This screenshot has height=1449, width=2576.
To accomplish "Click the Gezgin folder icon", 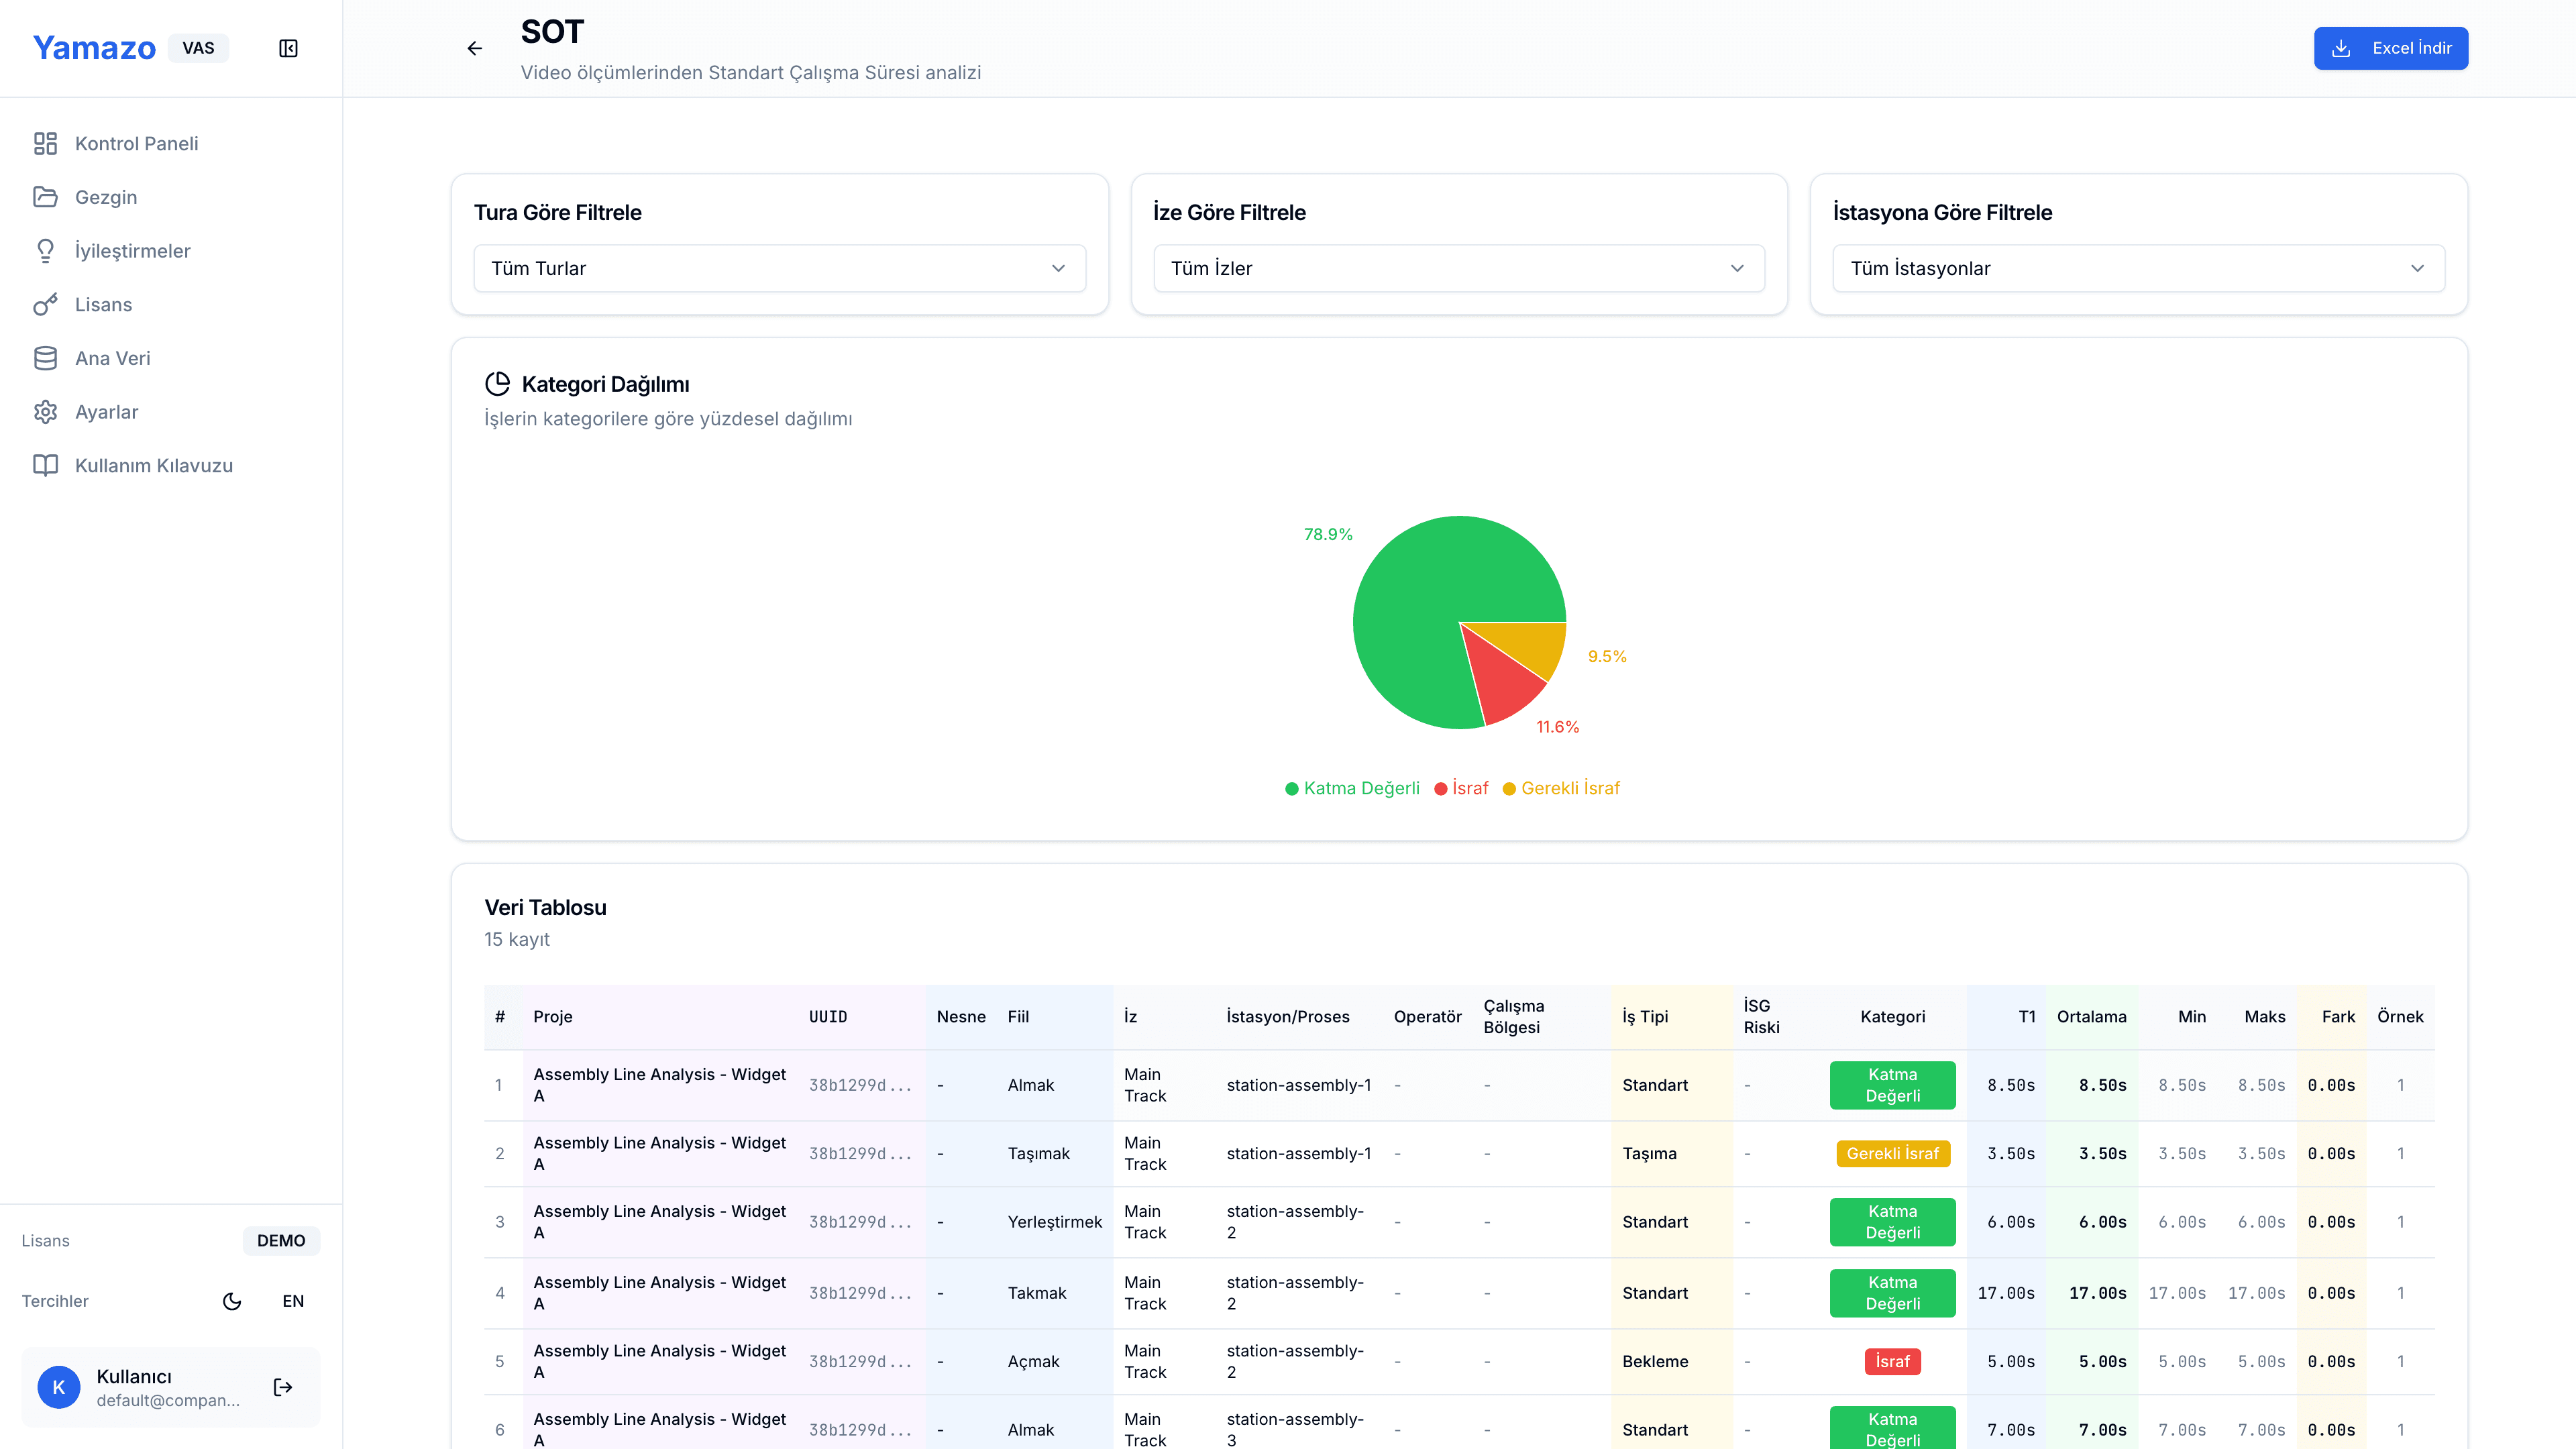I will coord(45,197).
